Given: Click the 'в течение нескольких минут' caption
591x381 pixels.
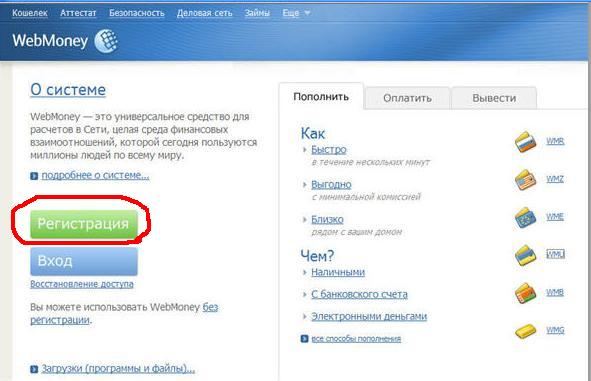Looking at the screenshot, I should point(371,162).
